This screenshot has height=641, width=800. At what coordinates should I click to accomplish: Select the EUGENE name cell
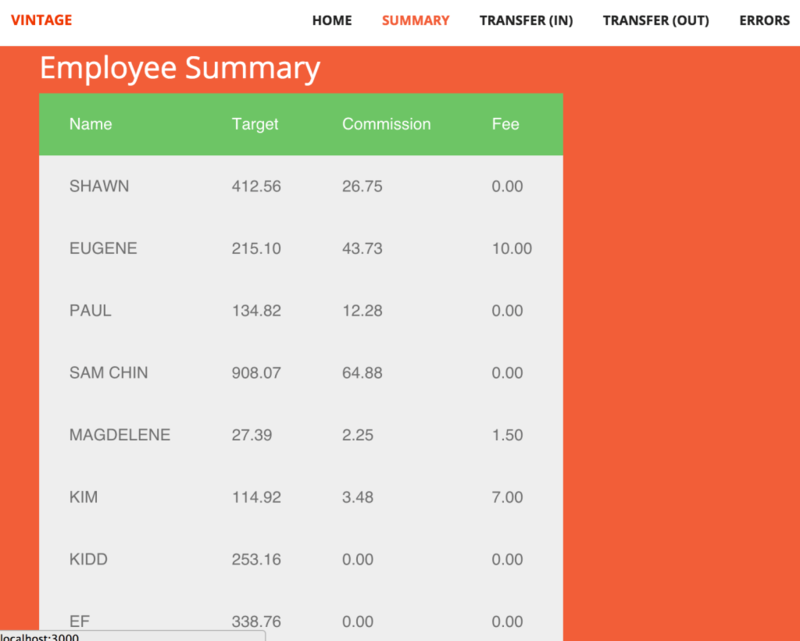tap(103, 249)
